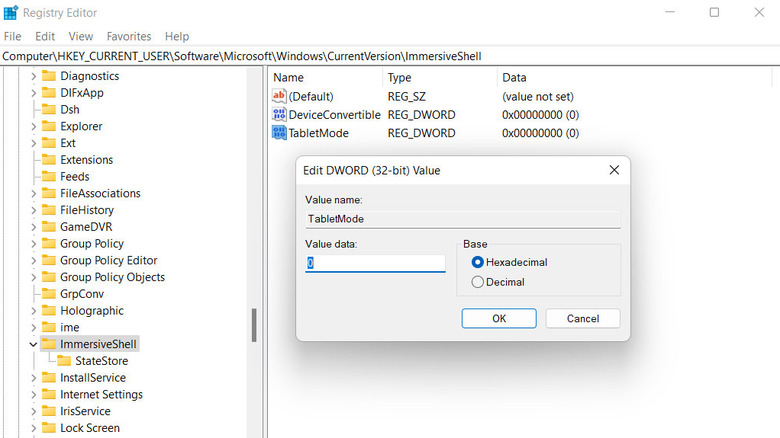The image size is (780, 438).
Task: Click the Explorer folder icon
Action: (49, 126)
